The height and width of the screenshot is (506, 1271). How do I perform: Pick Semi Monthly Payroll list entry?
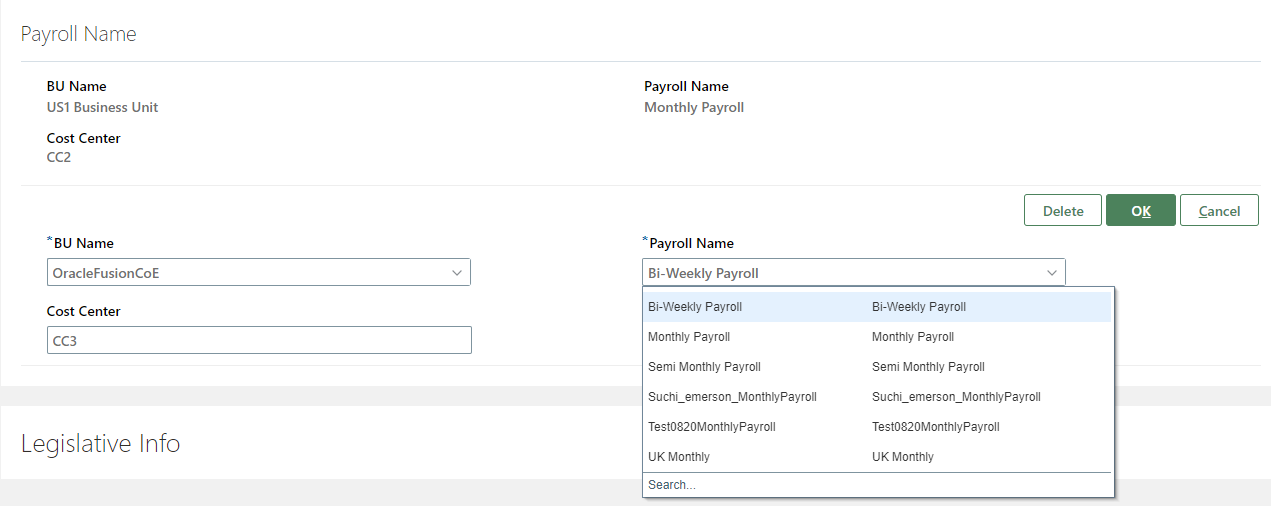[704, 367]
